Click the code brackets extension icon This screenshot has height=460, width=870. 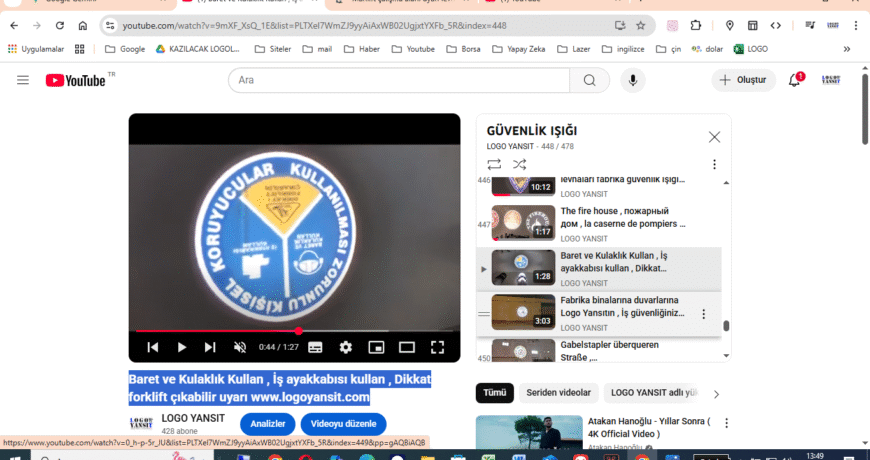tap(776, 26)
